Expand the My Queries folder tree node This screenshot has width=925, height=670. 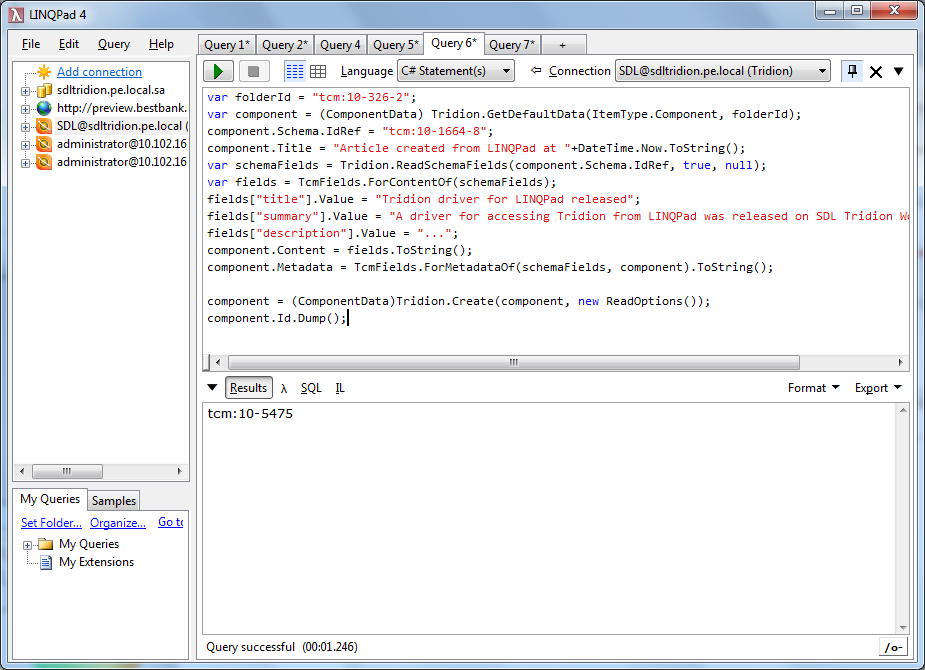26,544
